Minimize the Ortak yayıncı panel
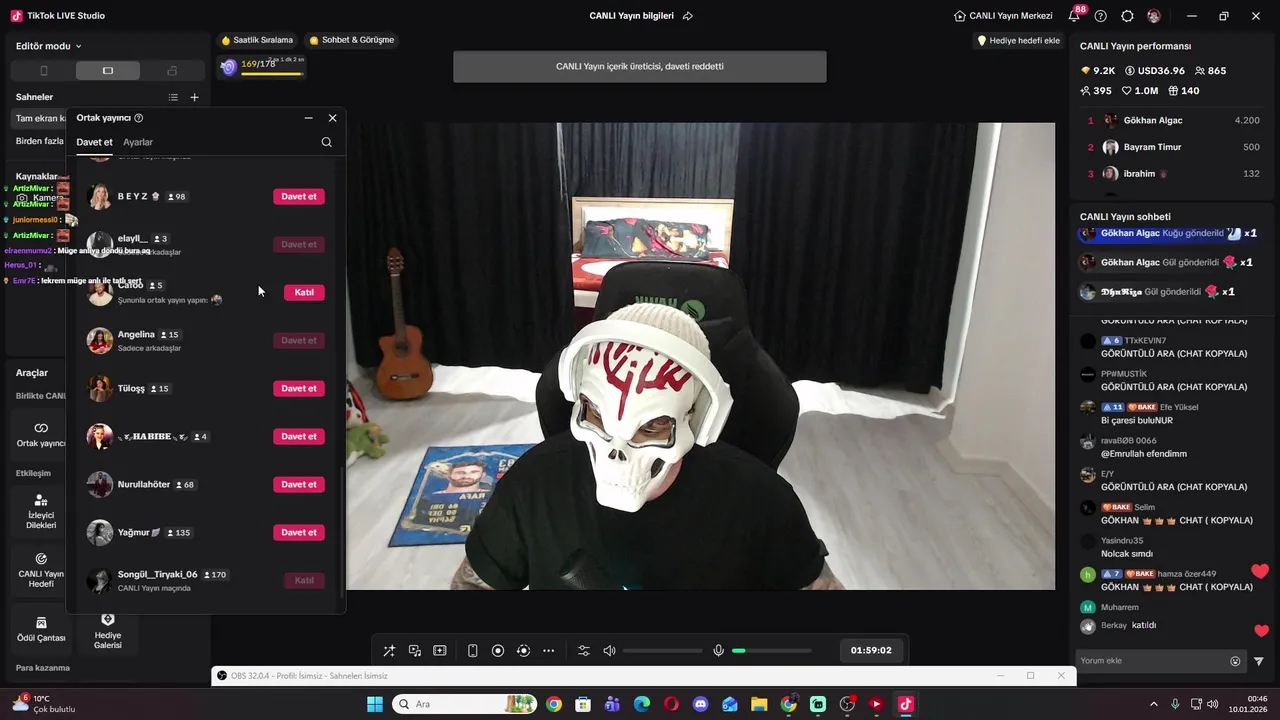The width and height of the screenshot is (1280, 720). [308, 118]
